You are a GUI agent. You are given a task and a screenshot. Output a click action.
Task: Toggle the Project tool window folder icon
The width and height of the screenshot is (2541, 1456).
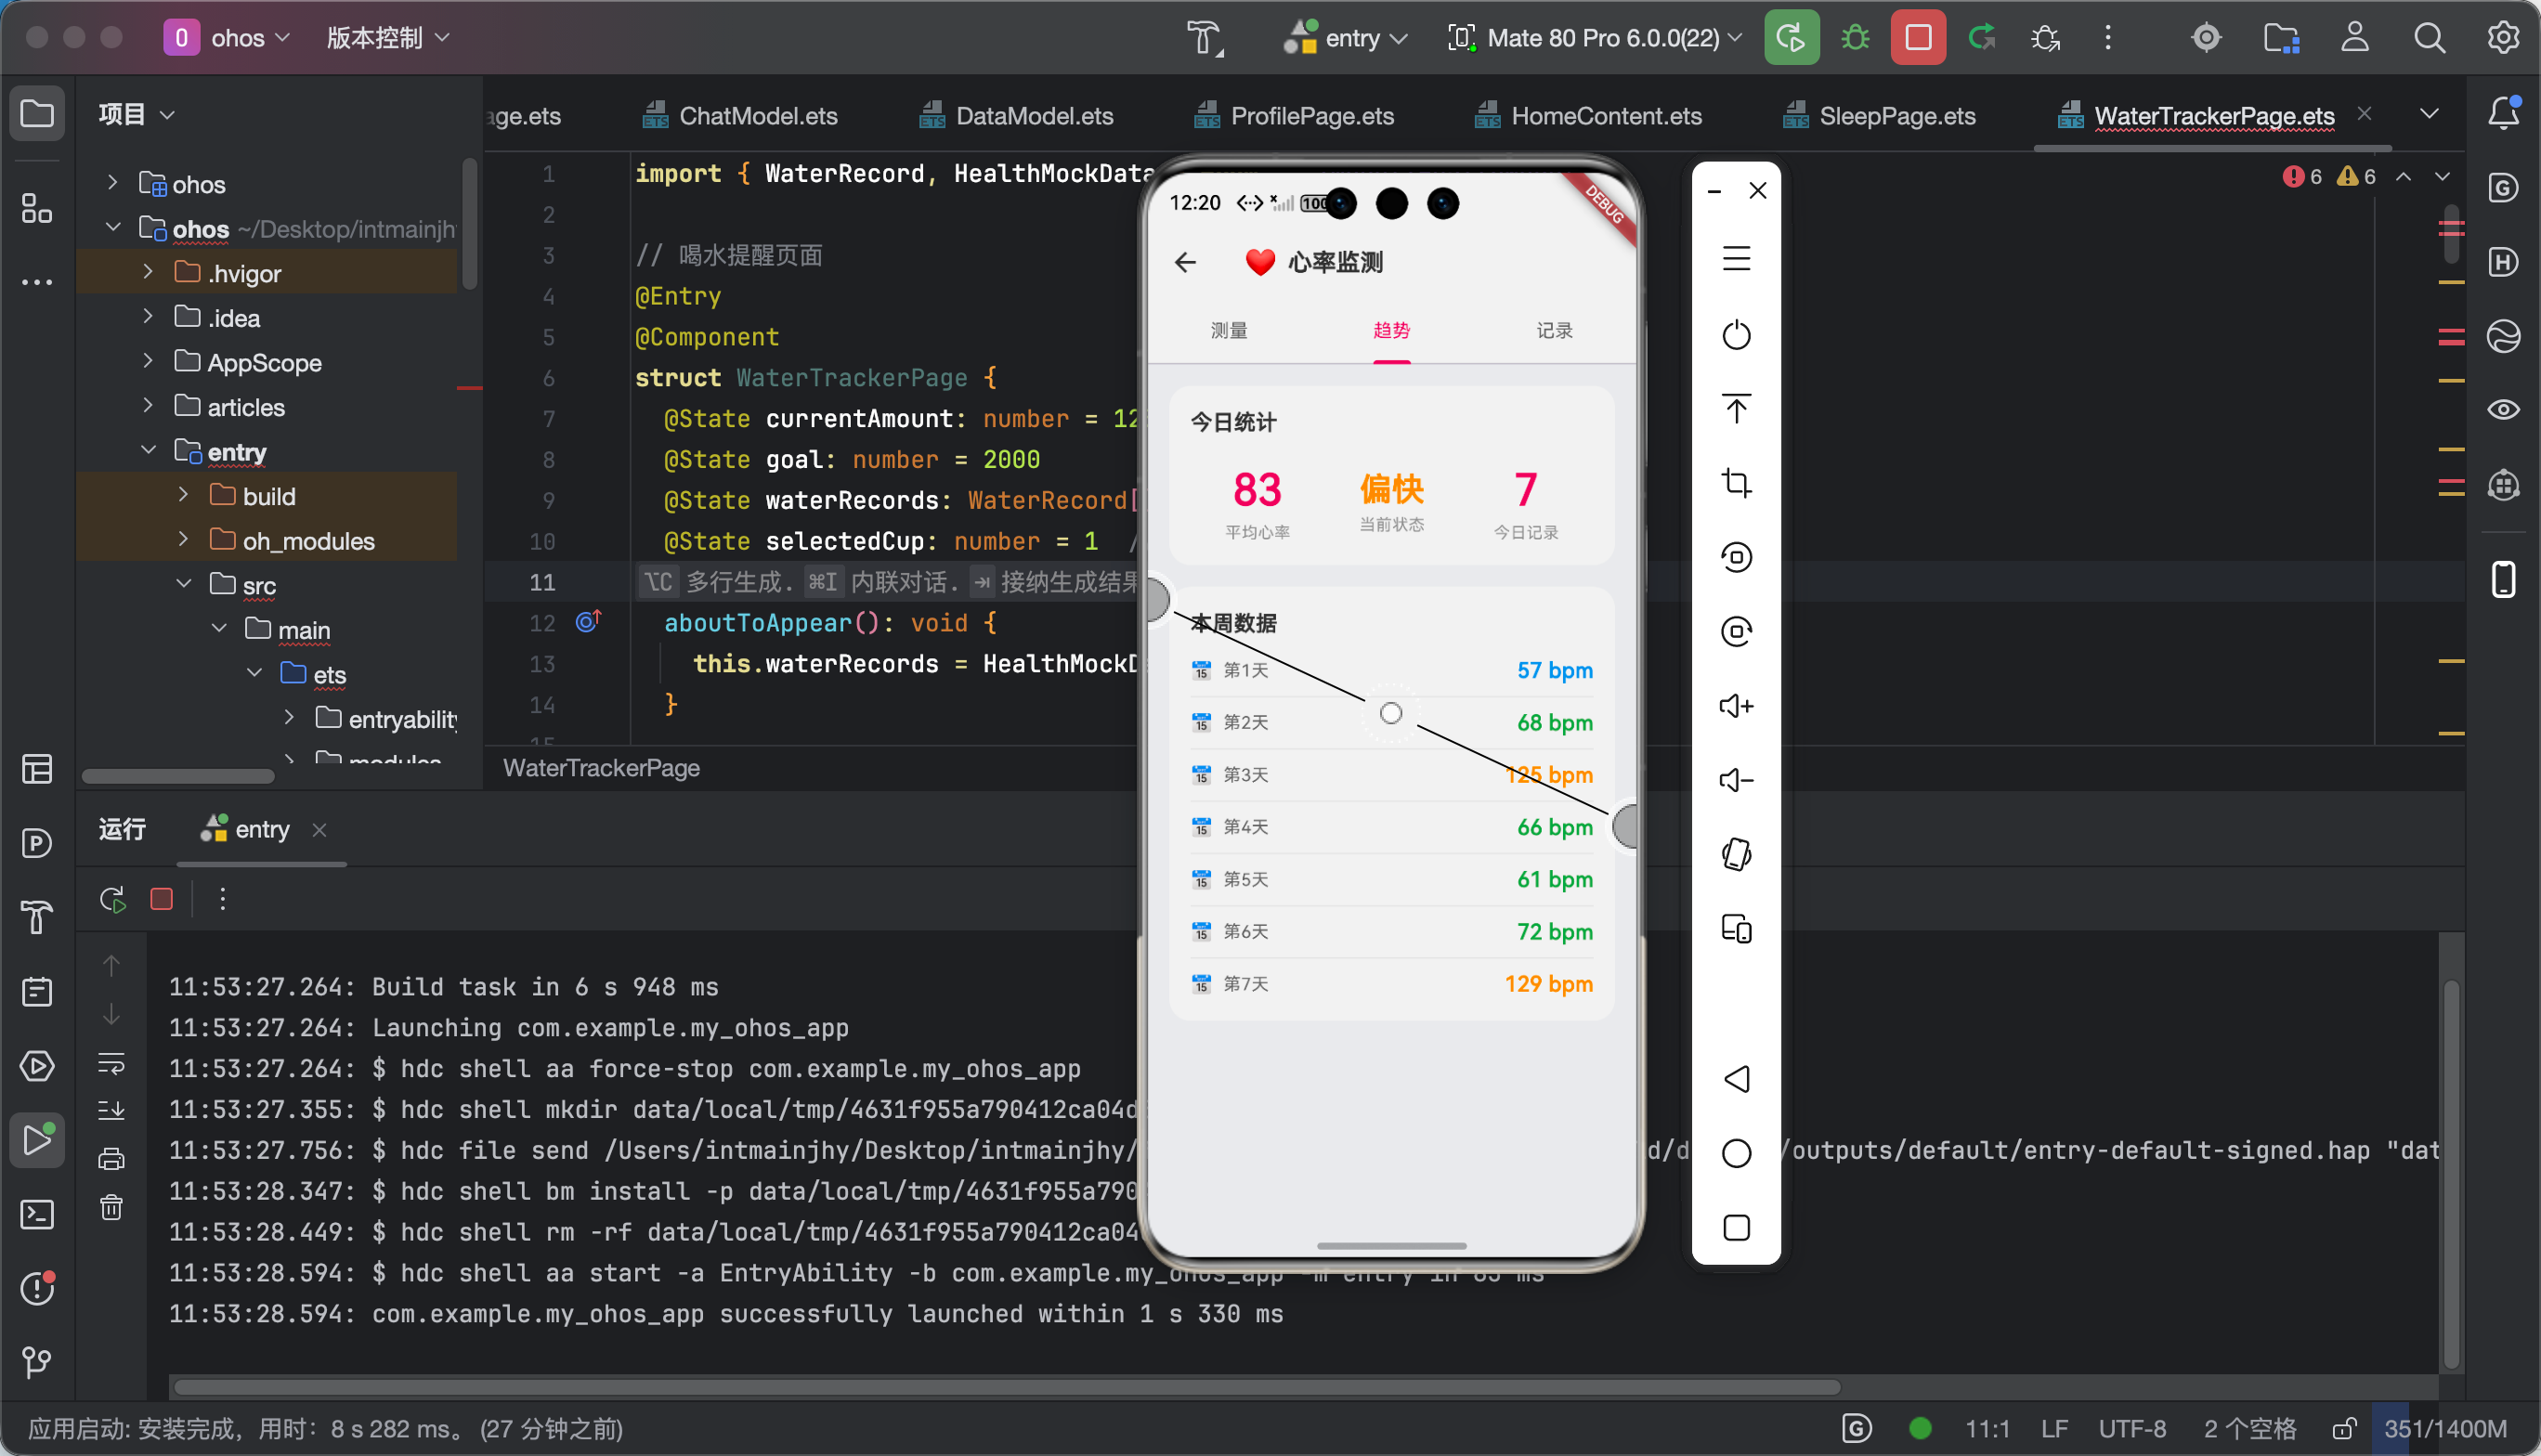coord(37,113)
